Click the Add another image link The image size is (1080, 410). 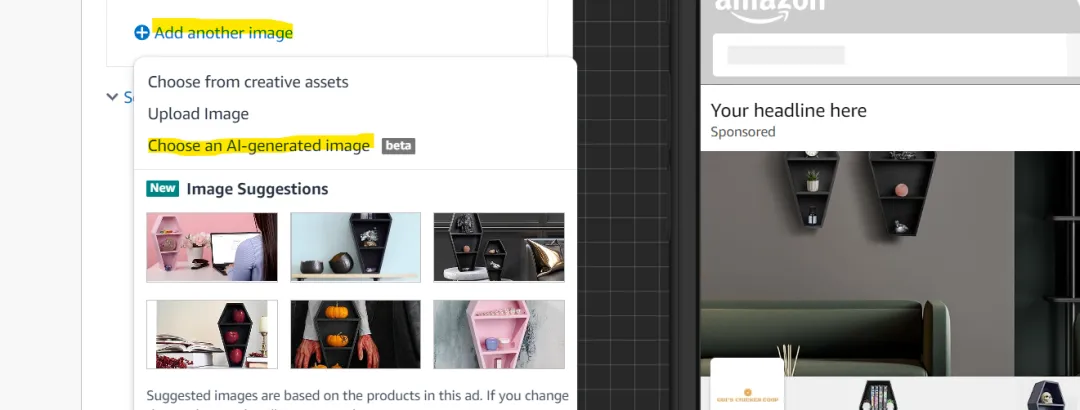pos(223,32)
